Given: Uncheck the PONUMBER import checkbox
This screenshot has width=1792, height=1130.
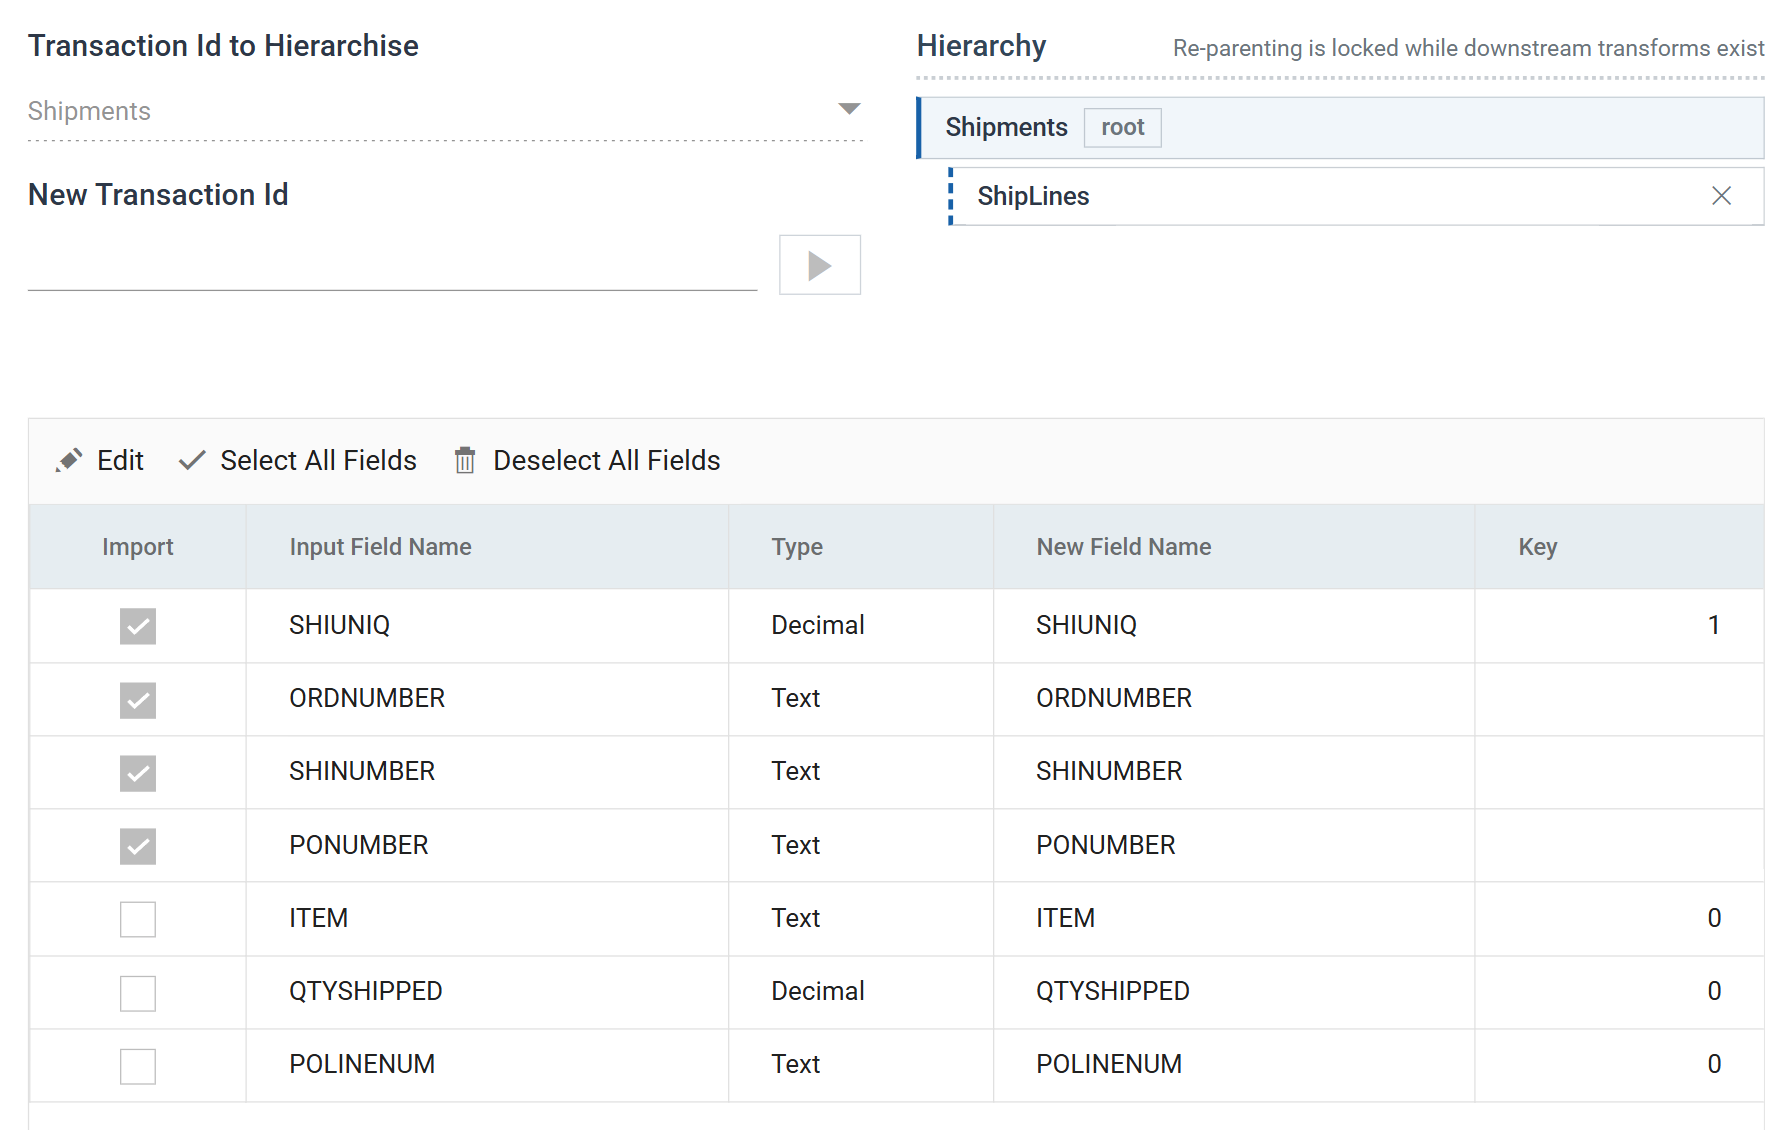Looking at the screenshot, I should click(138, 846).
